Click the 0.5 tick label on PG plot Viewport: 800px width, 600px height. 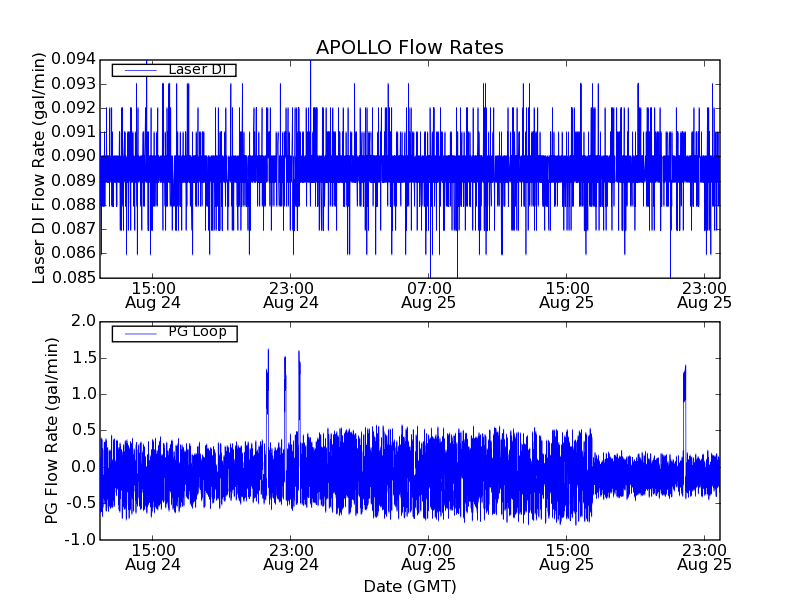pyautogui.click(x=84, y=430)
